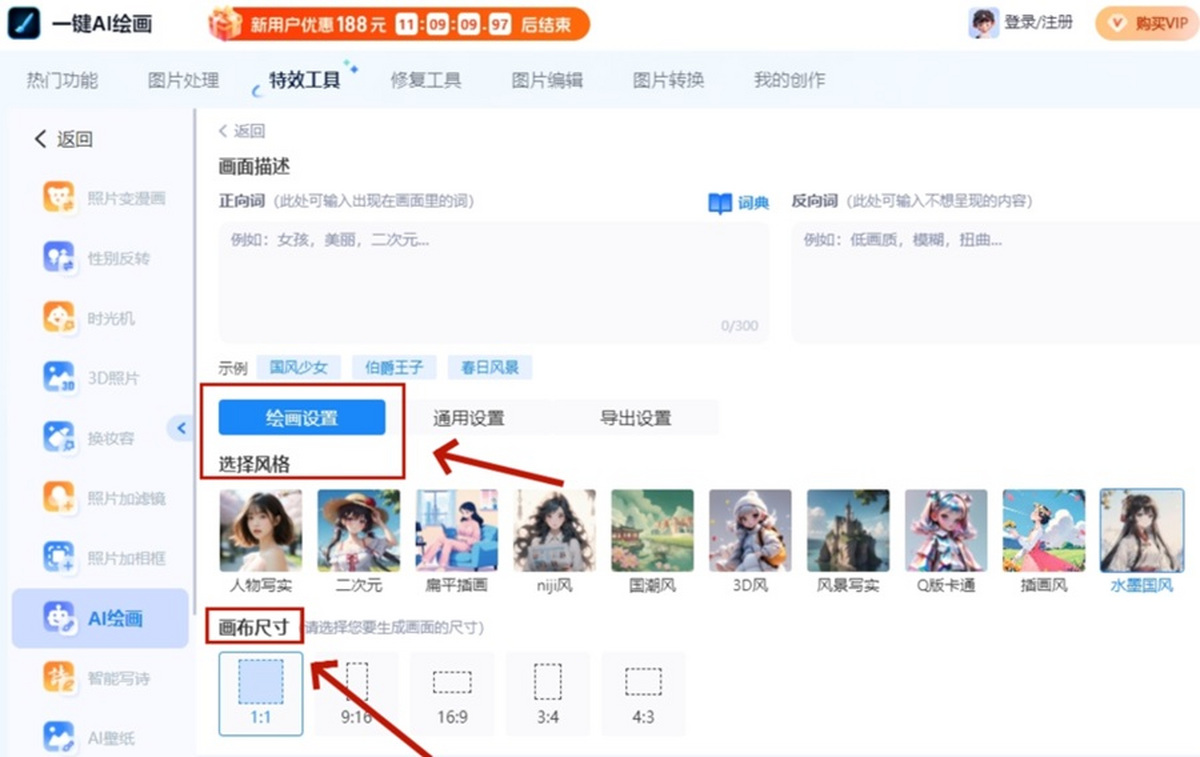Open the 智能写诗 feature
This screenshot has height=757, width=1200.
point(100,678)
